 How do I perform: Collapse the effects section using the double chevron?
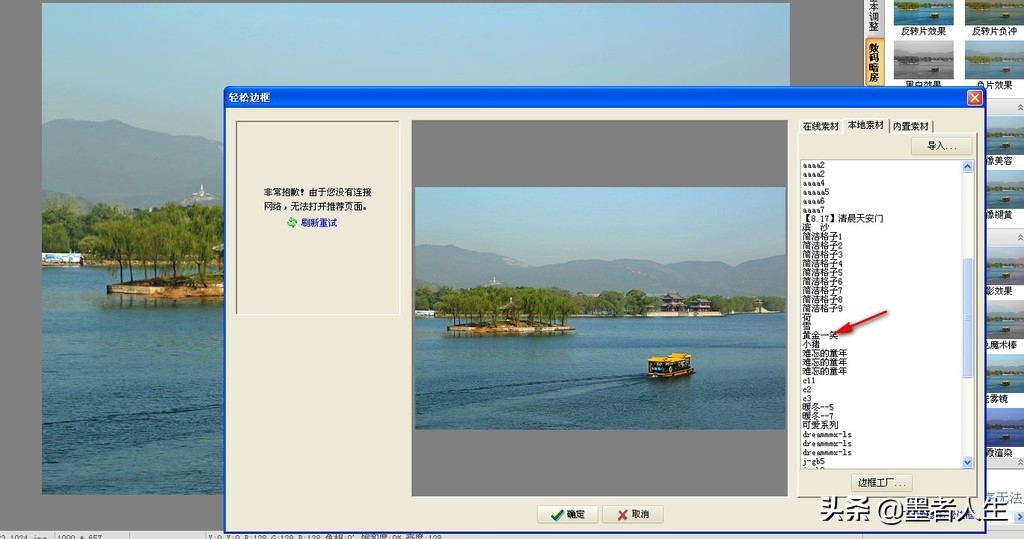click(x=1019, y=106)
